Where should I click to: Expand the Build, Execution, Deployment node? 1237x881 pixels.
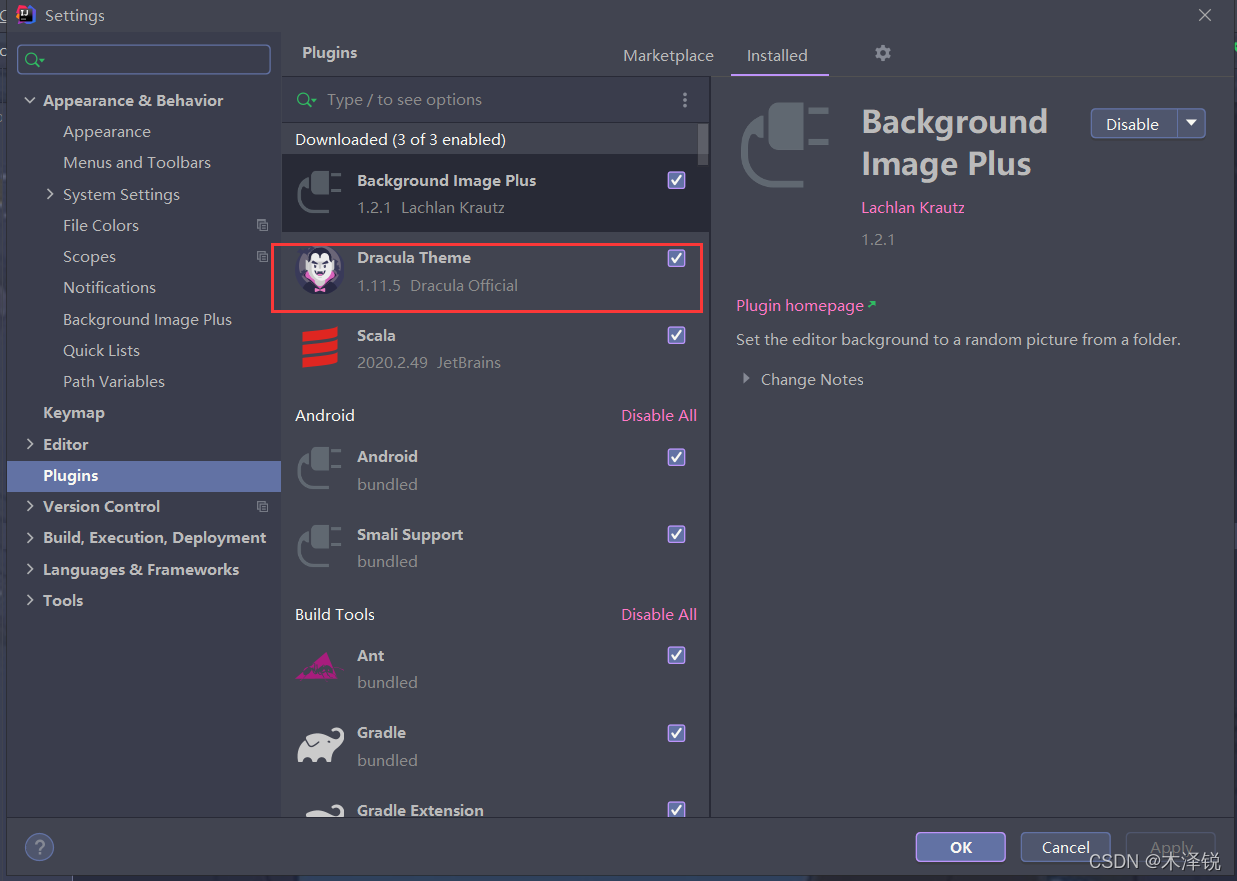(30, 537)
